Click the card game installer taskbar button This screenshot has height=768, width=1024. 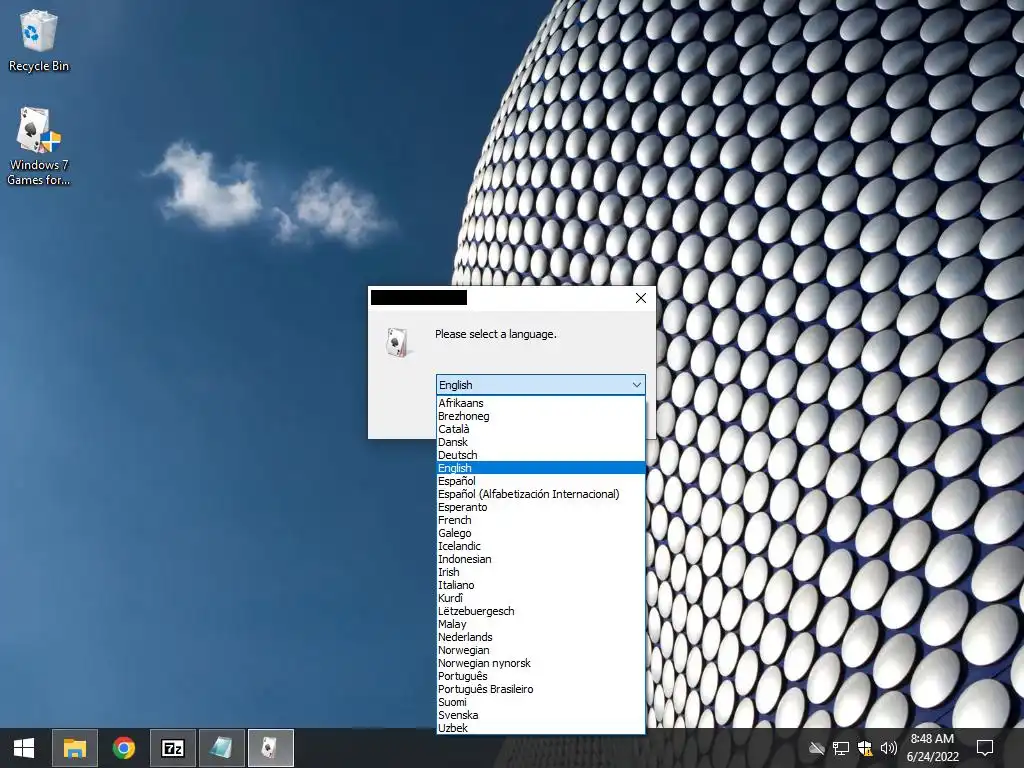[x=271, y=748]
